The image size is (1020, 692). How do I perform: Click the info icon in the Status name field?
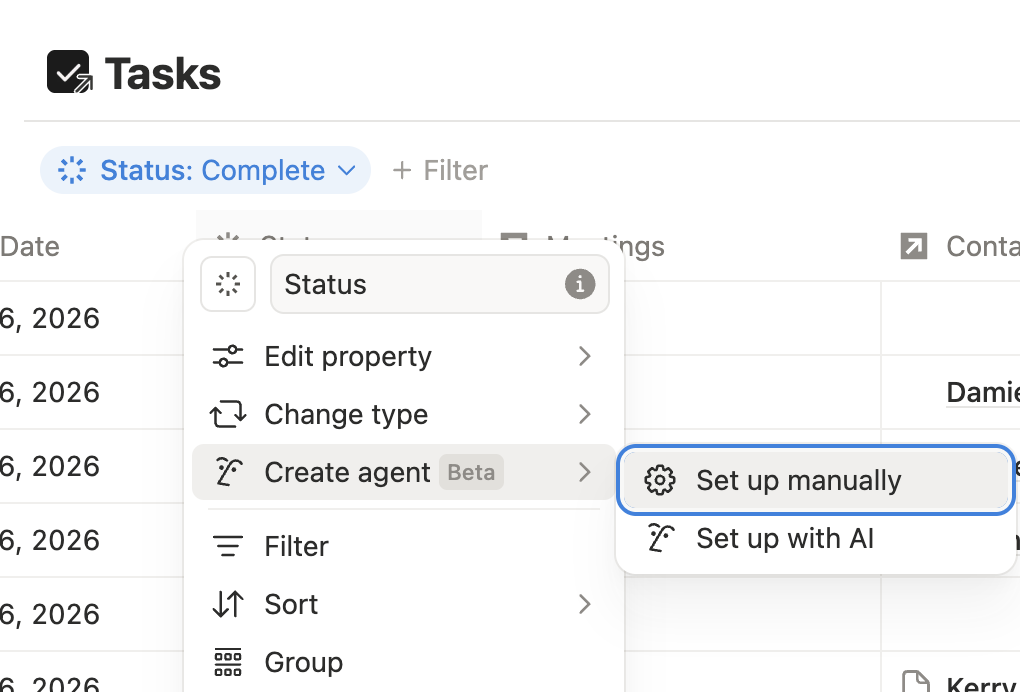(x=579, y=284)
